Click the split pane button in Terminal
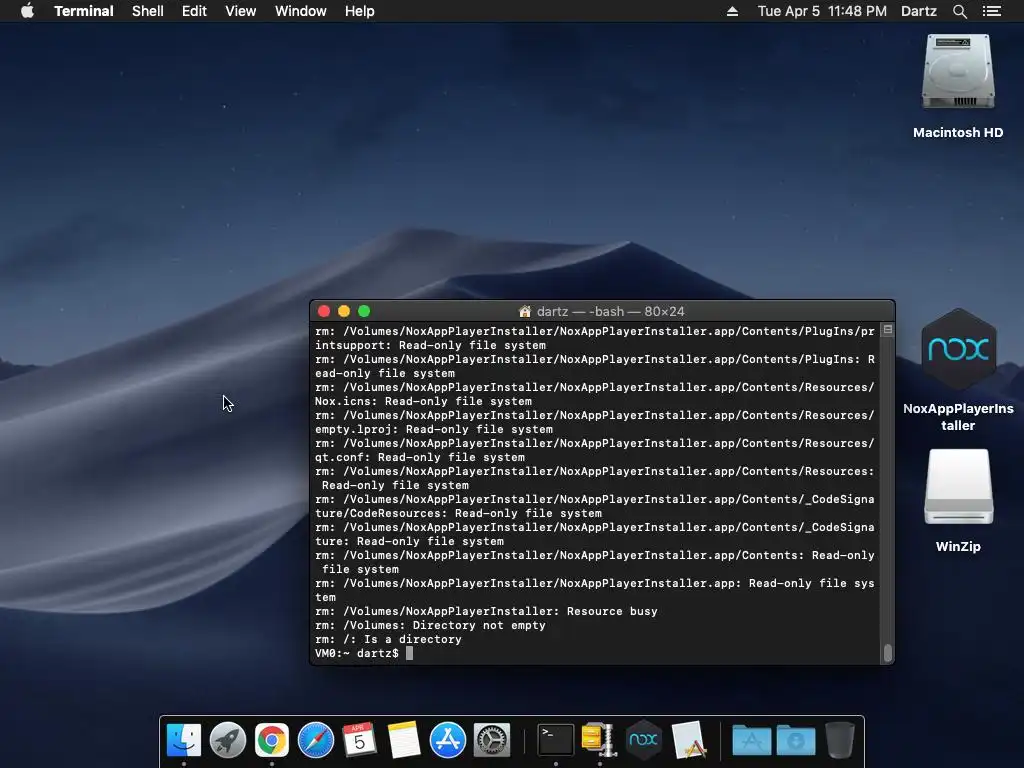Screen dimensions: 1024x768 point(888,330)
